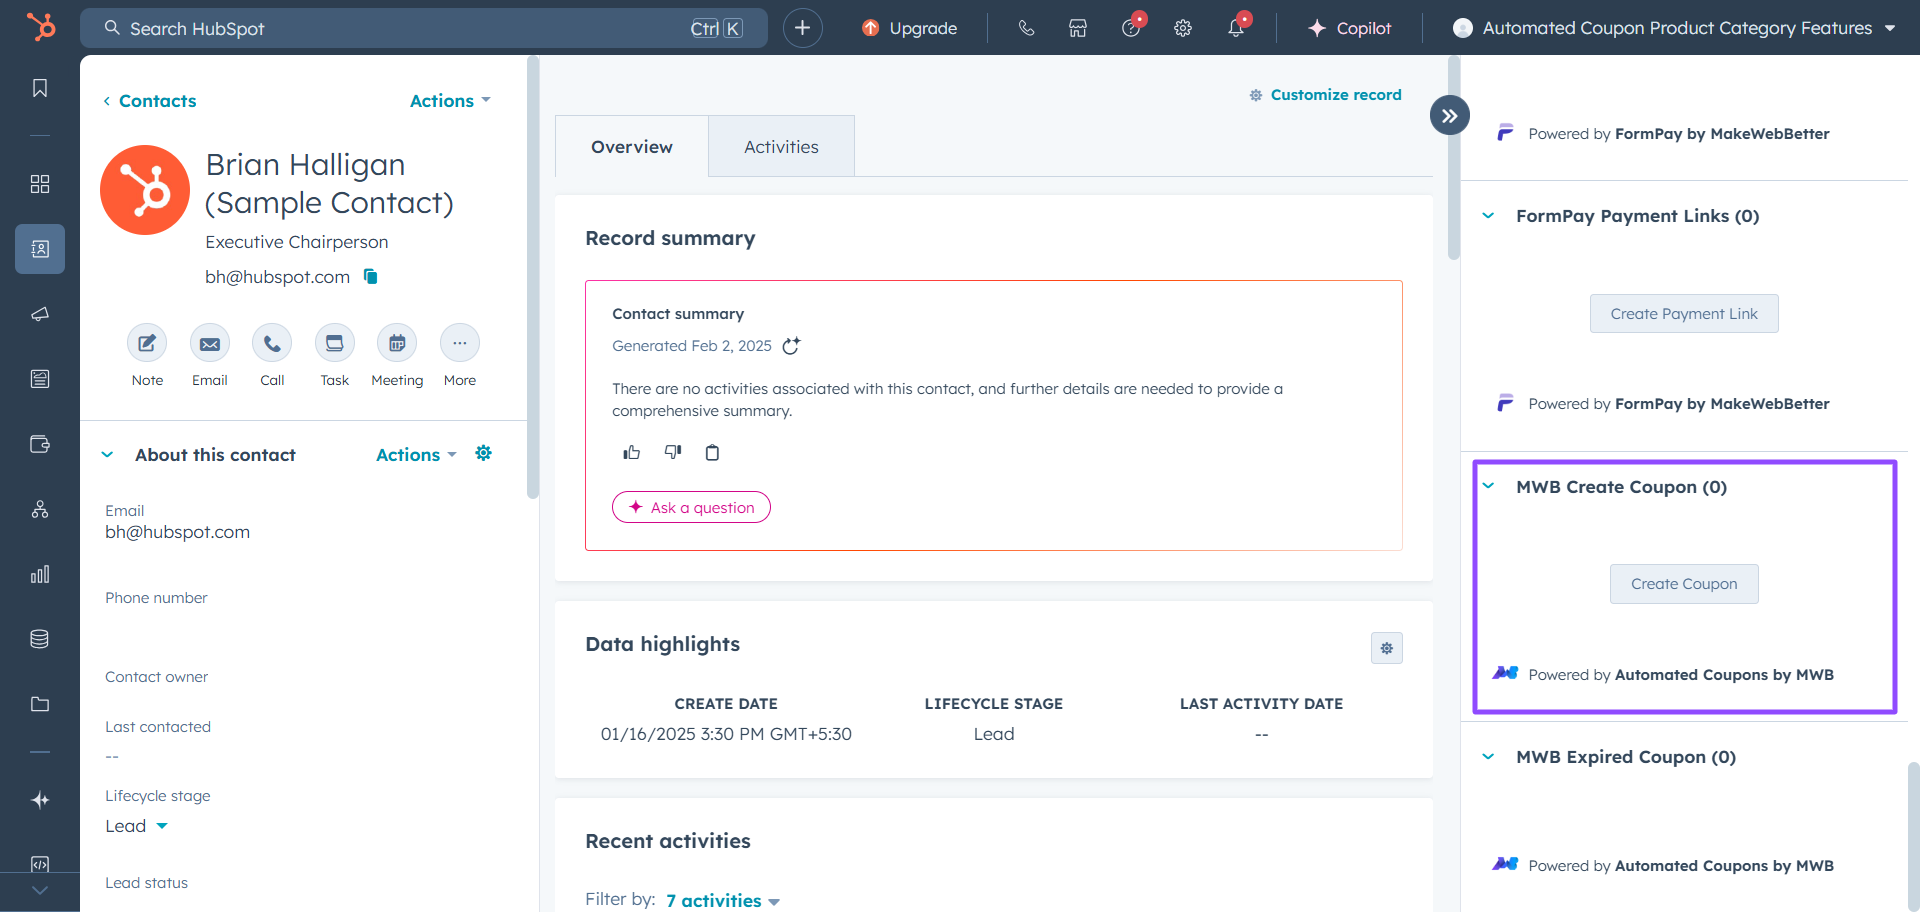The height and width of the screenshot is (912, 1920).
Task: Give thumbs down on the contact summary
Action: point(673,452)
